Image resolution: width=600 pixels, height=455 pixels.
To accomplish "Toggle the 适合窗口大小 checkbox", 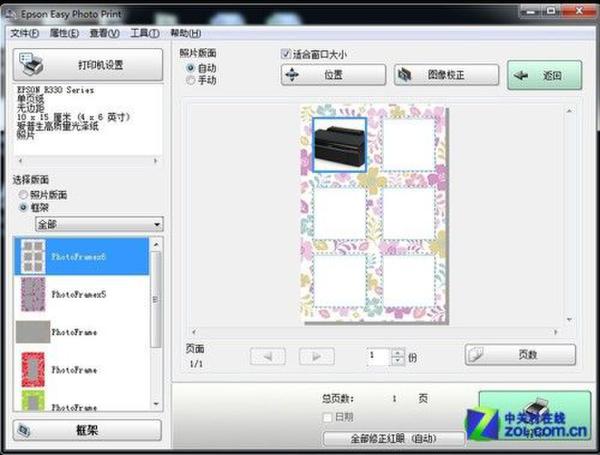I will pos(286,54).
